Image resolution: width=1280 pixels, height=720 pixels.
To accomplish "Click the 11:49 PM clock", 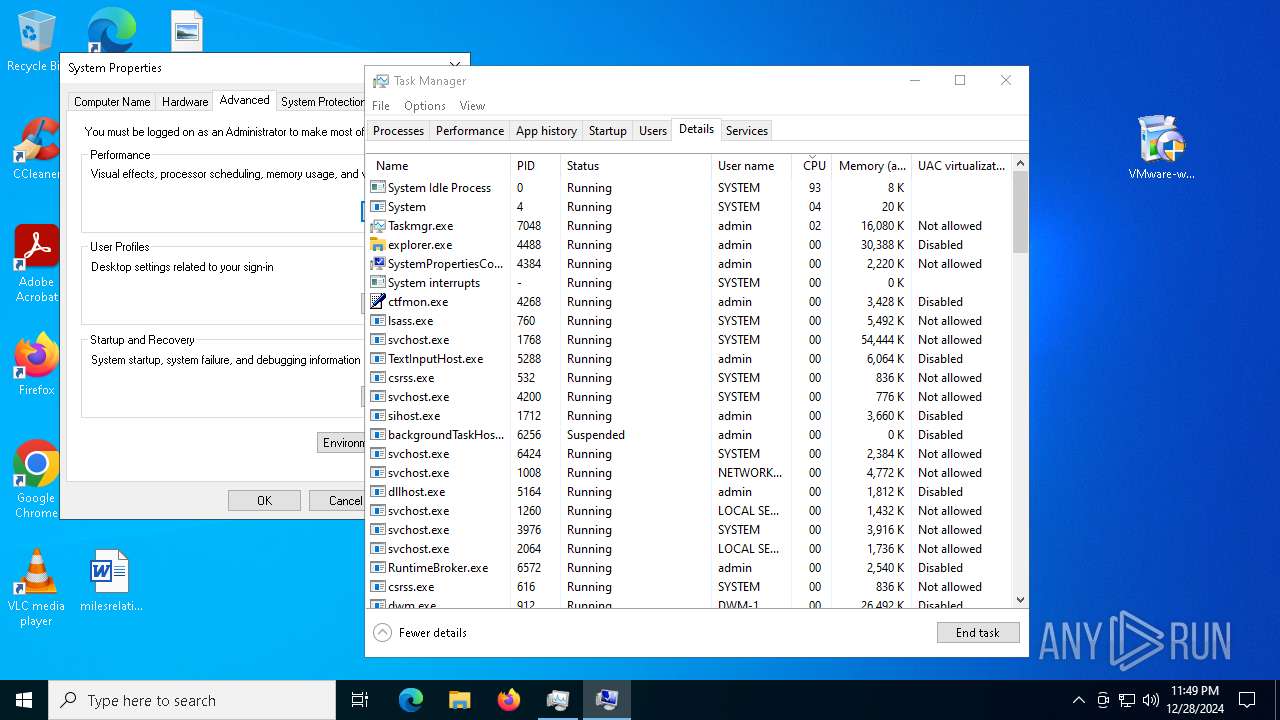I will pos(1195,700).
